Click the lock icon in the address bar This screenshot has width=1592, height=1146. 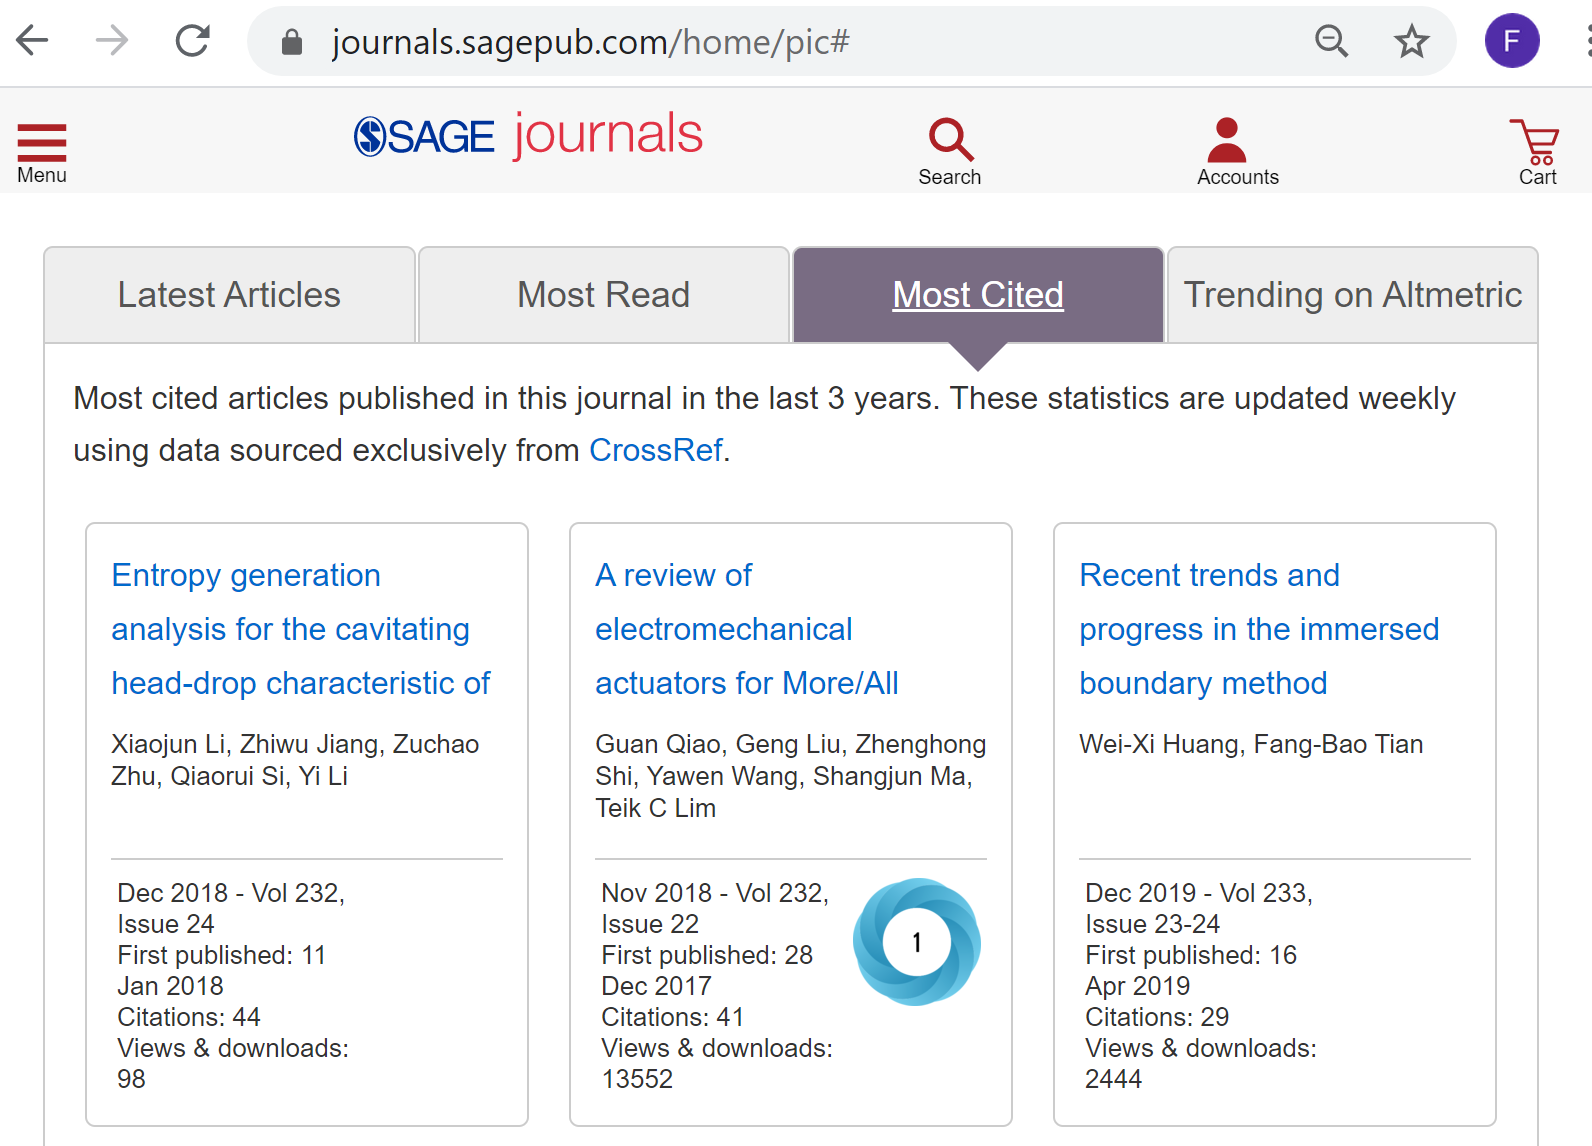click(x=292, y=42)
